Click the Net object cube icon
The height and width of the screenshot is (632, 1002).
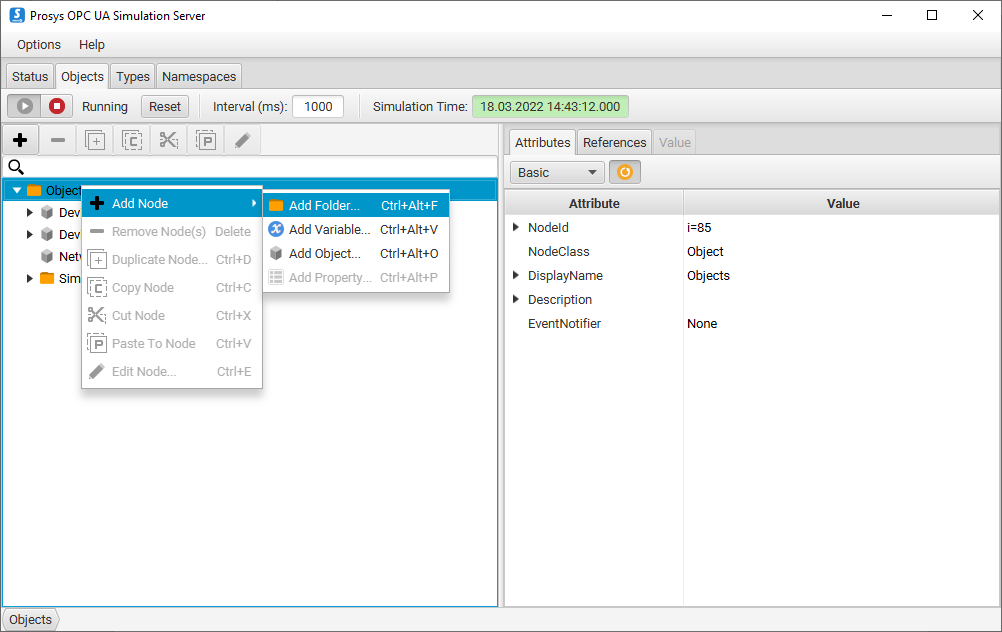pyautogui.click(x=47, y=256)
